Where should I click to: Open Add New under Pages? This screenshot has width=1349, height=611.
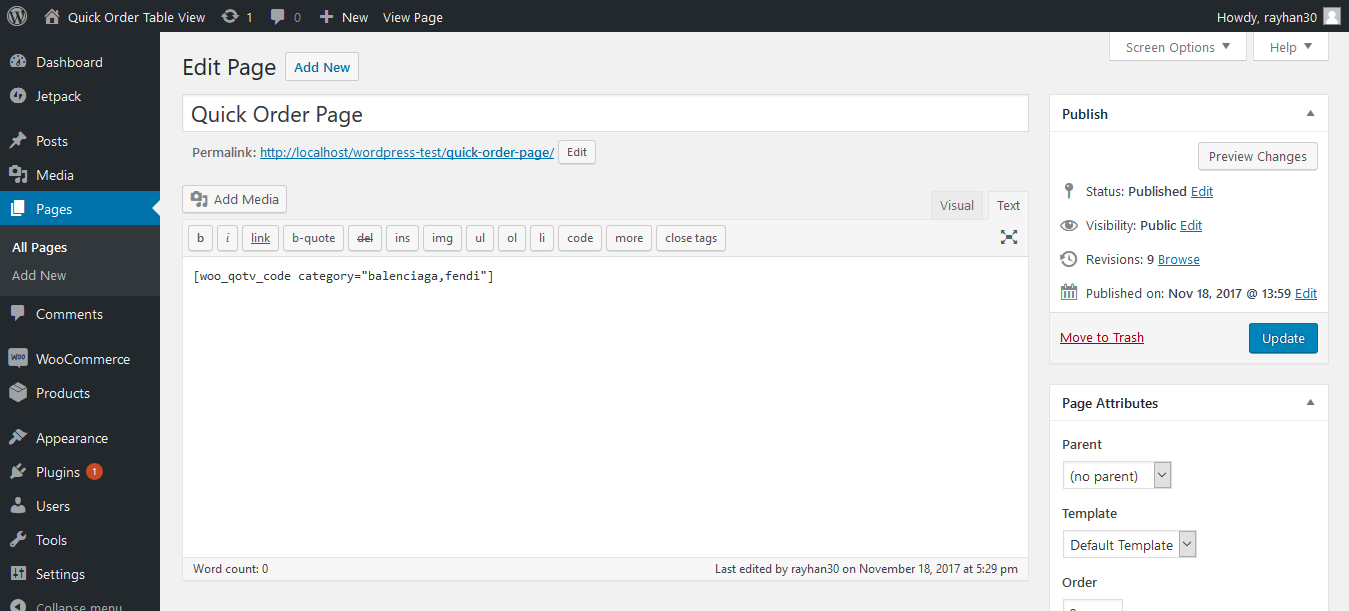tap(39, 275)
